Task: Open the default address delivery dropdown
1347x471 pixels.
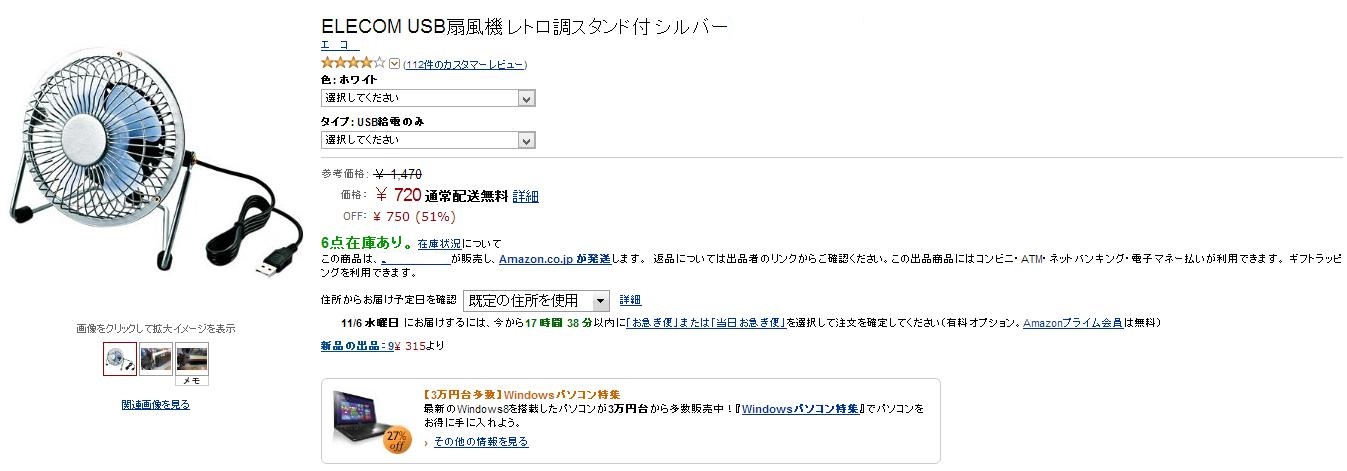Action: pyautogui.click(x=536, y=300)
